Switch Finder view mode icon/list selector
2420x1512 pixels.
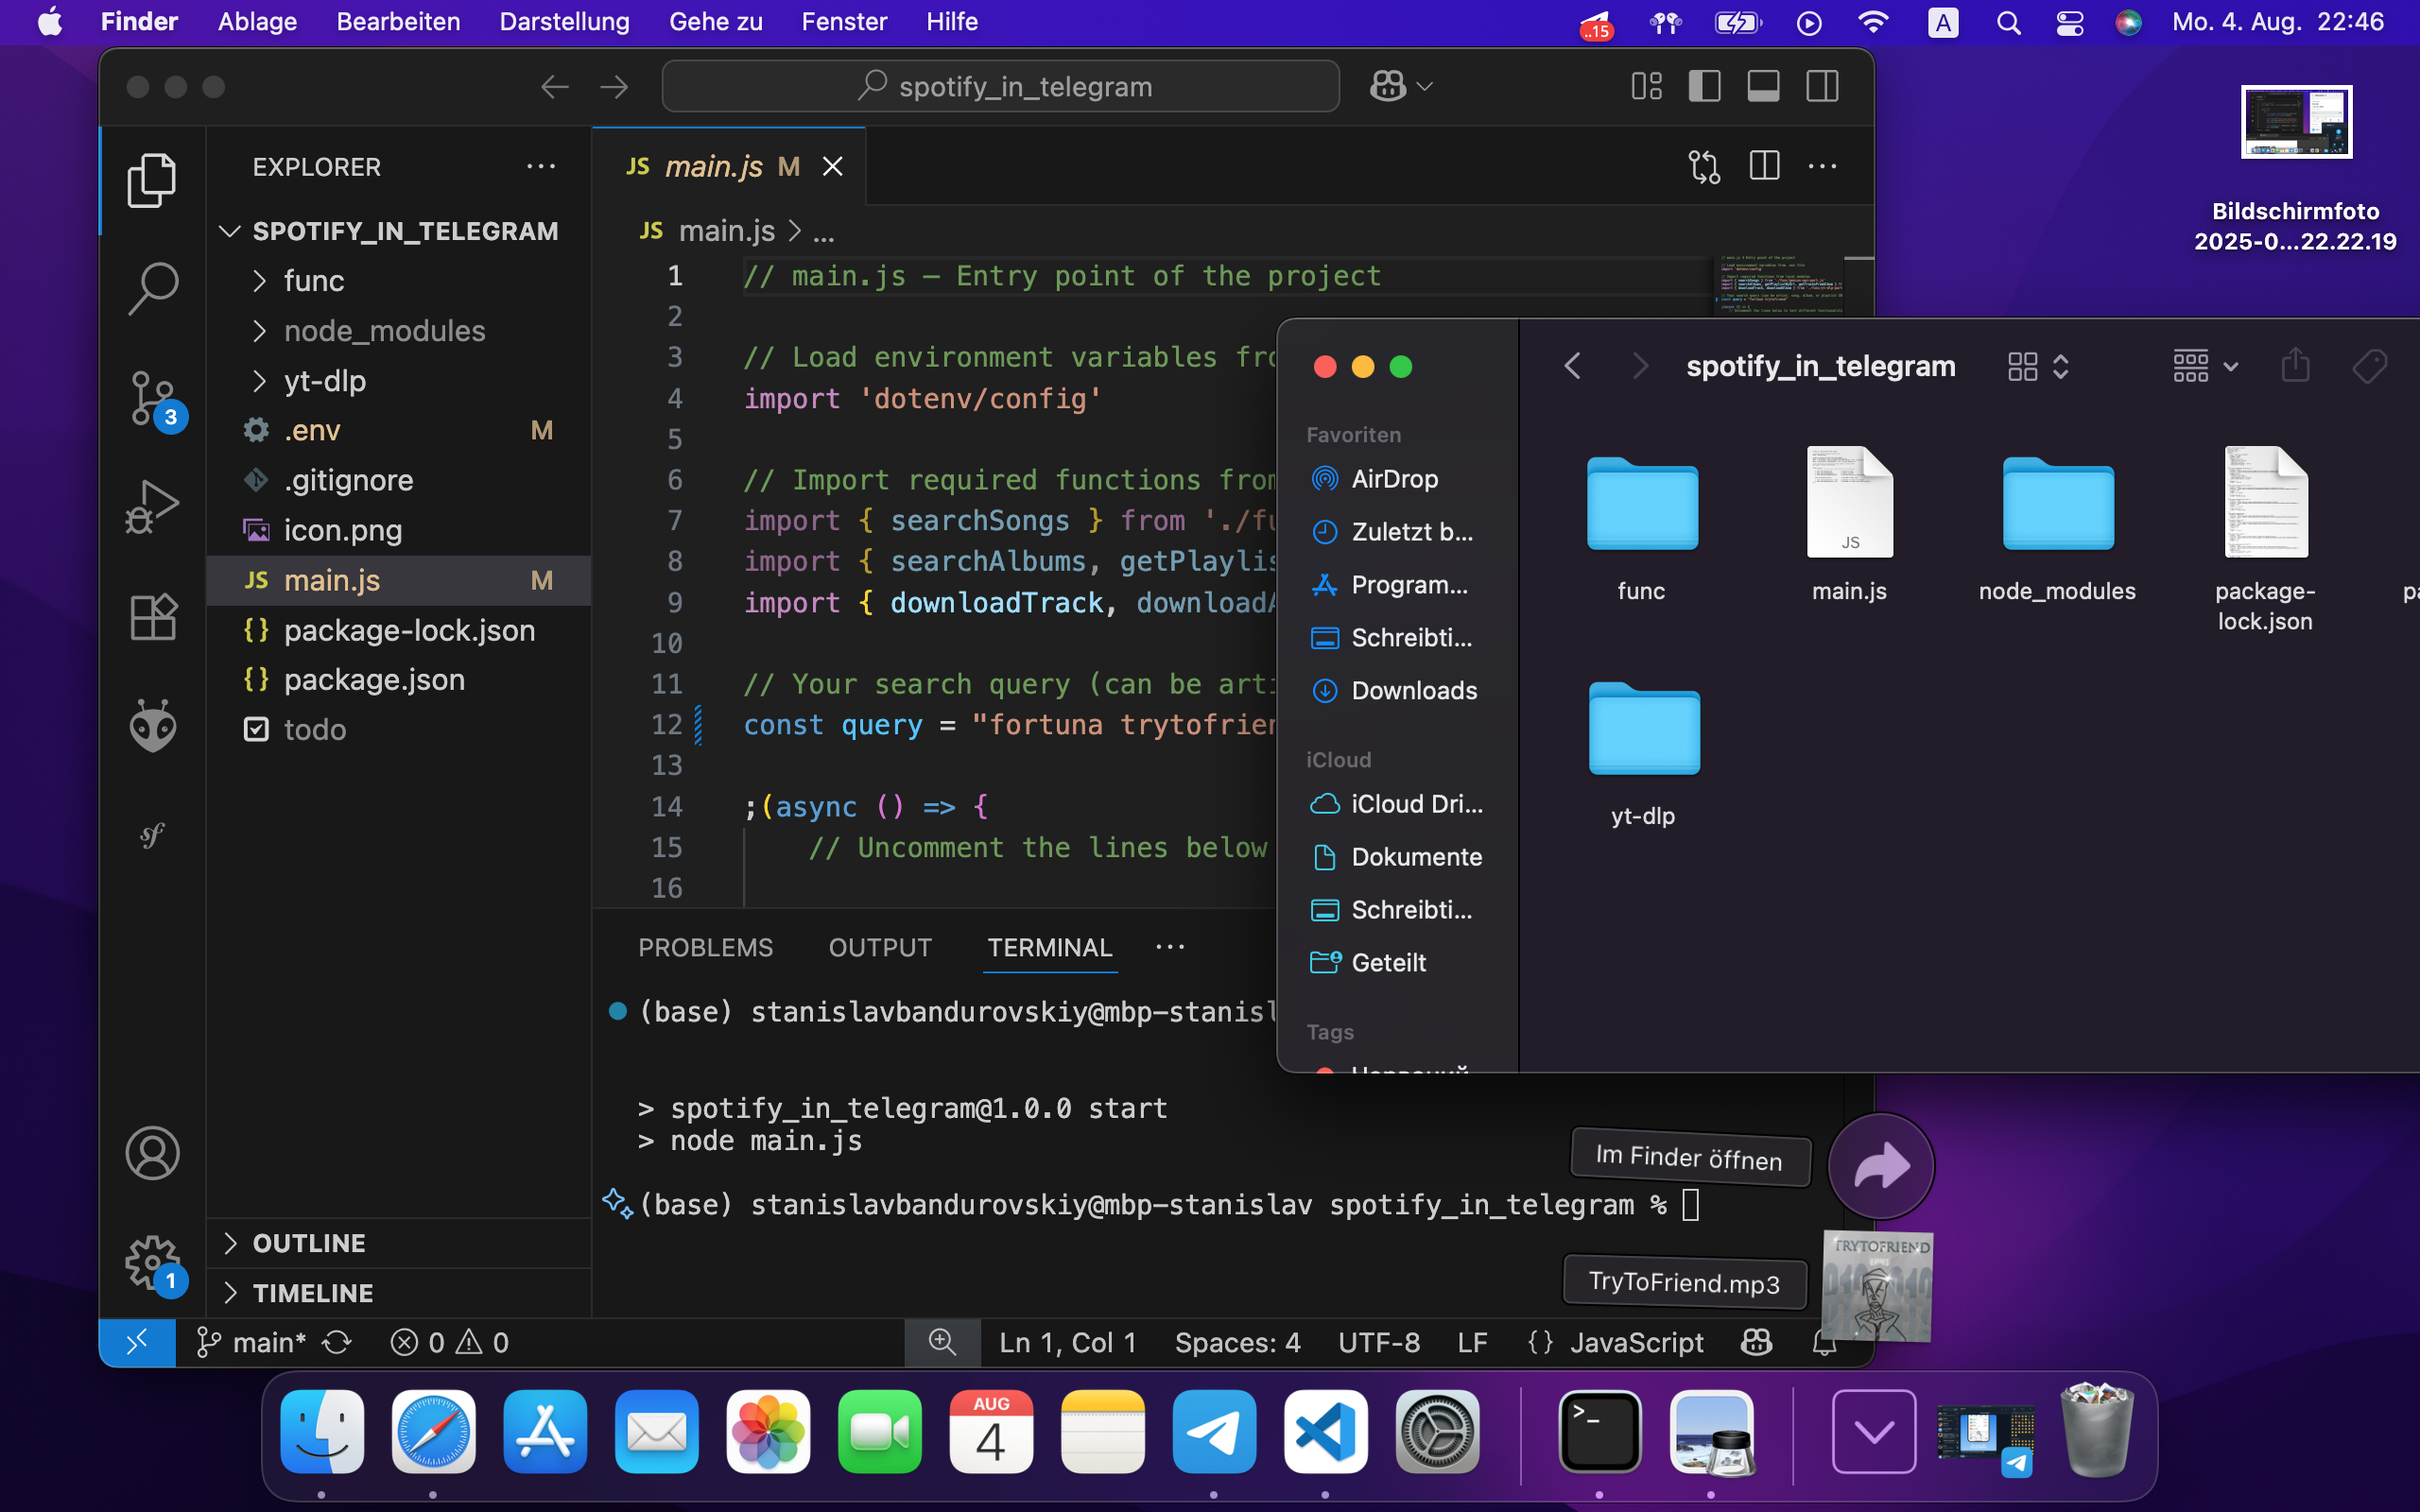click(x=2038, y=366)
